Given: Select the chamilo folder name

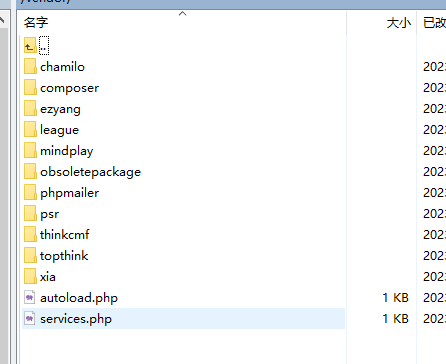Looking at the screenshot, I should click(x=62, y=67).
